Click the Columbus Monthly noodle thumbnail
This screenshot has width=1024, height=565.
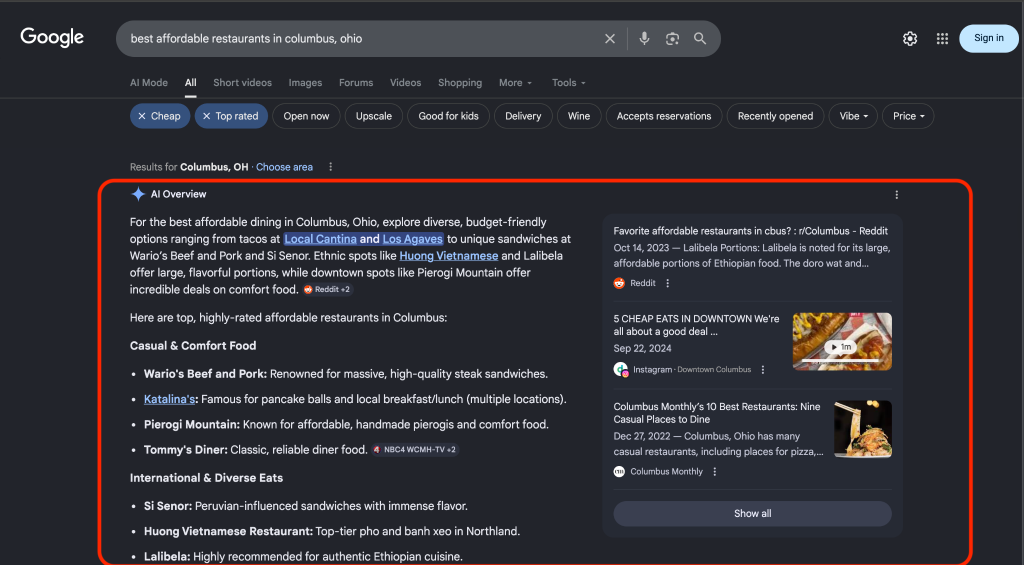click(863, 429)
